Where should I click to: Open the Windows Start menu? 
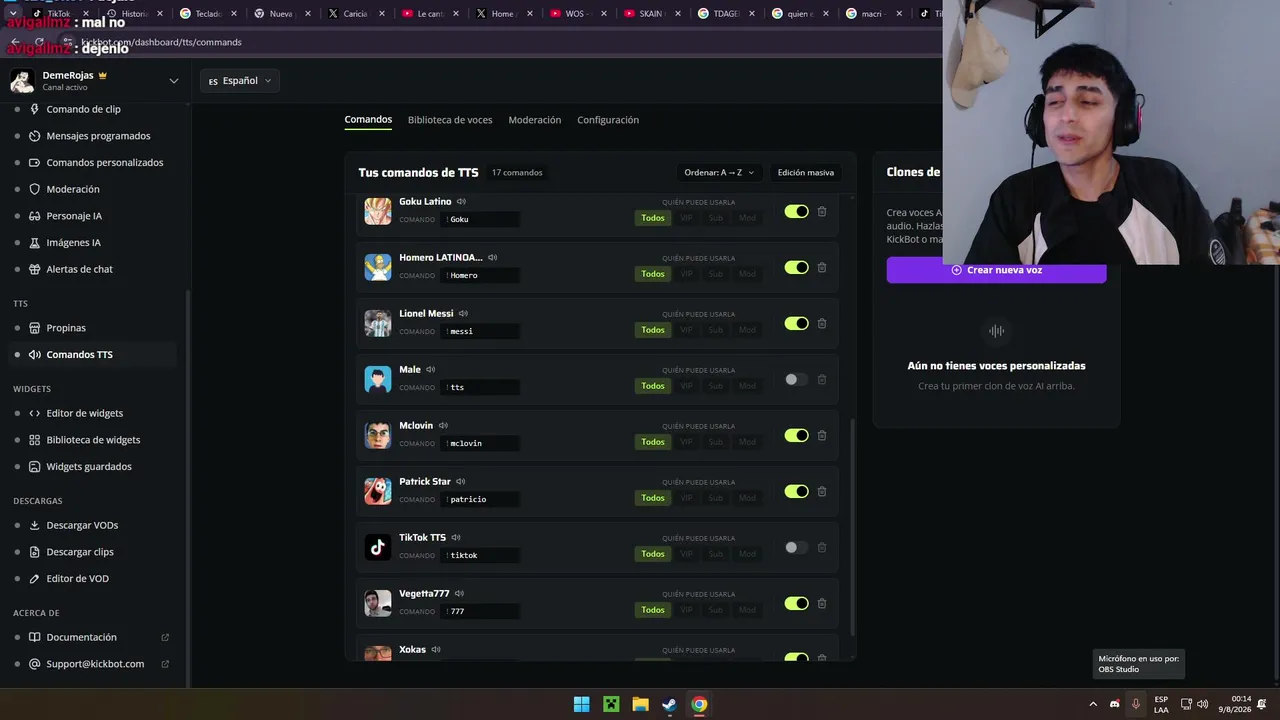tap(581, 704)
